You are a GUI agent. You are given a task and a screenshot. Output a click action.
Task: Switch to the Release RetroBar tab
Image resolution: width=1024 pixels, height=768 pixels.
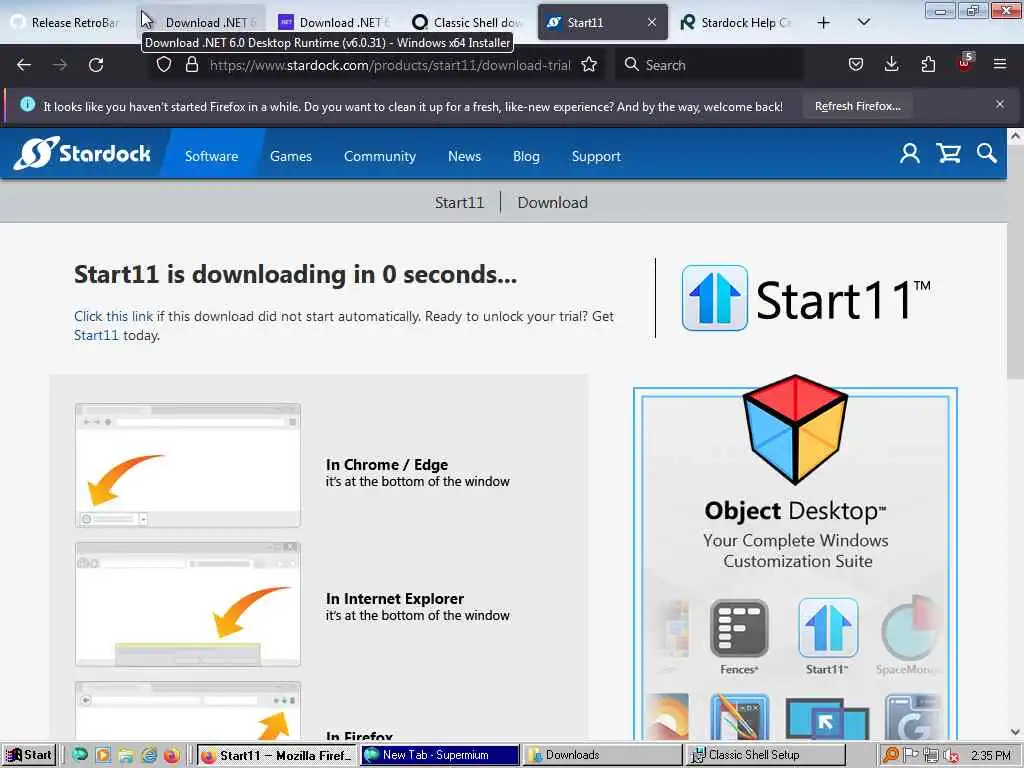click(67, 23)
